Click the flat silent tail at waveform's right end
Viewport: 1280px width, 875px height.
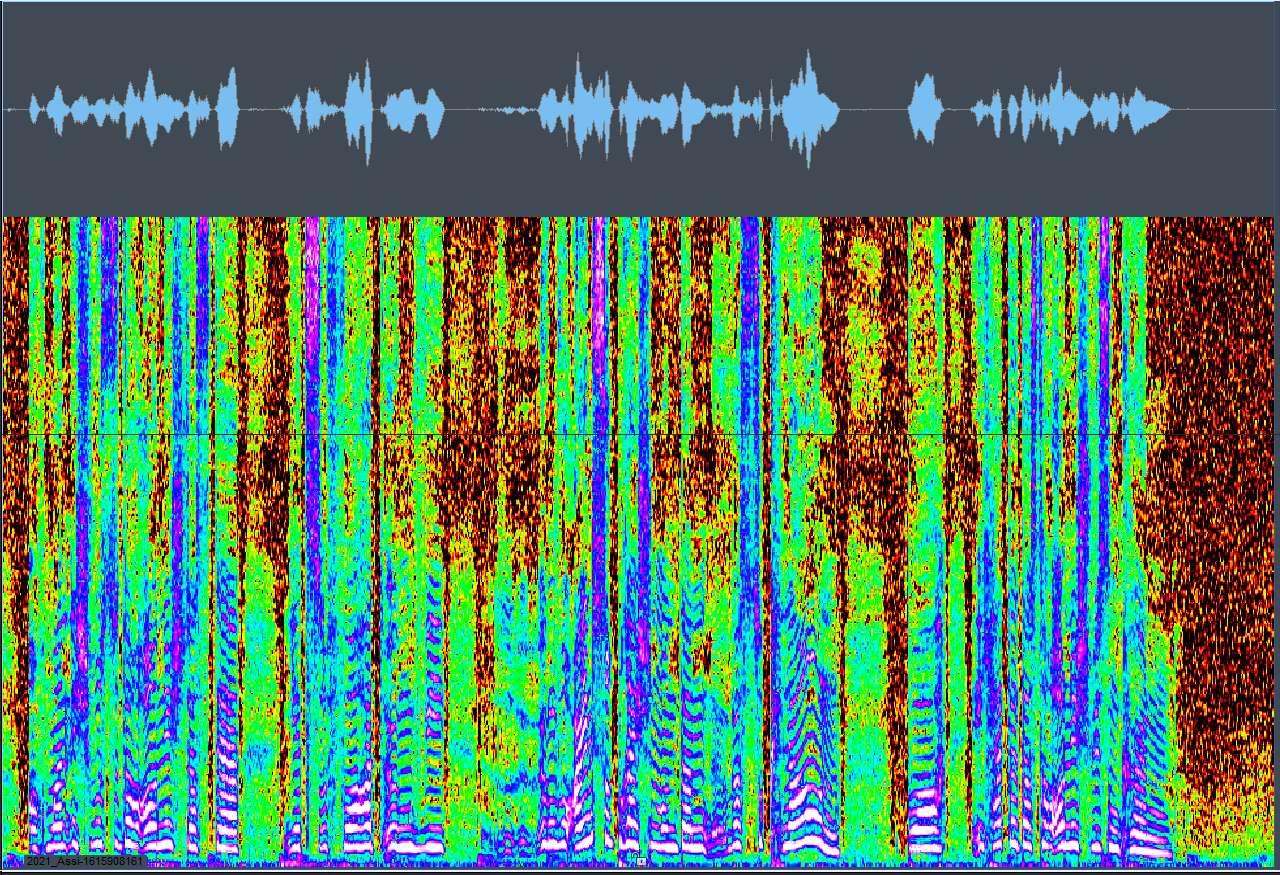[x=1225, y=109]
